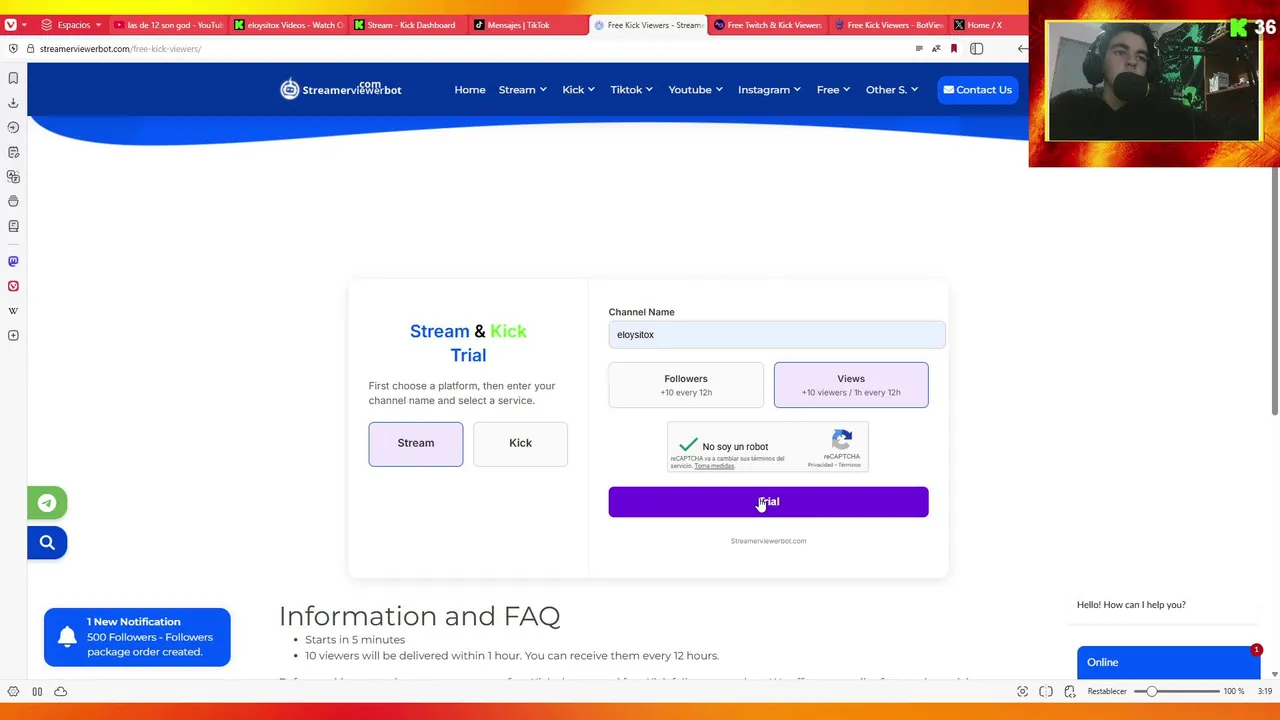Click the sync cloud icon in status bar
The height and width of the screenshot is (720, 1280).
coord(61,692)
